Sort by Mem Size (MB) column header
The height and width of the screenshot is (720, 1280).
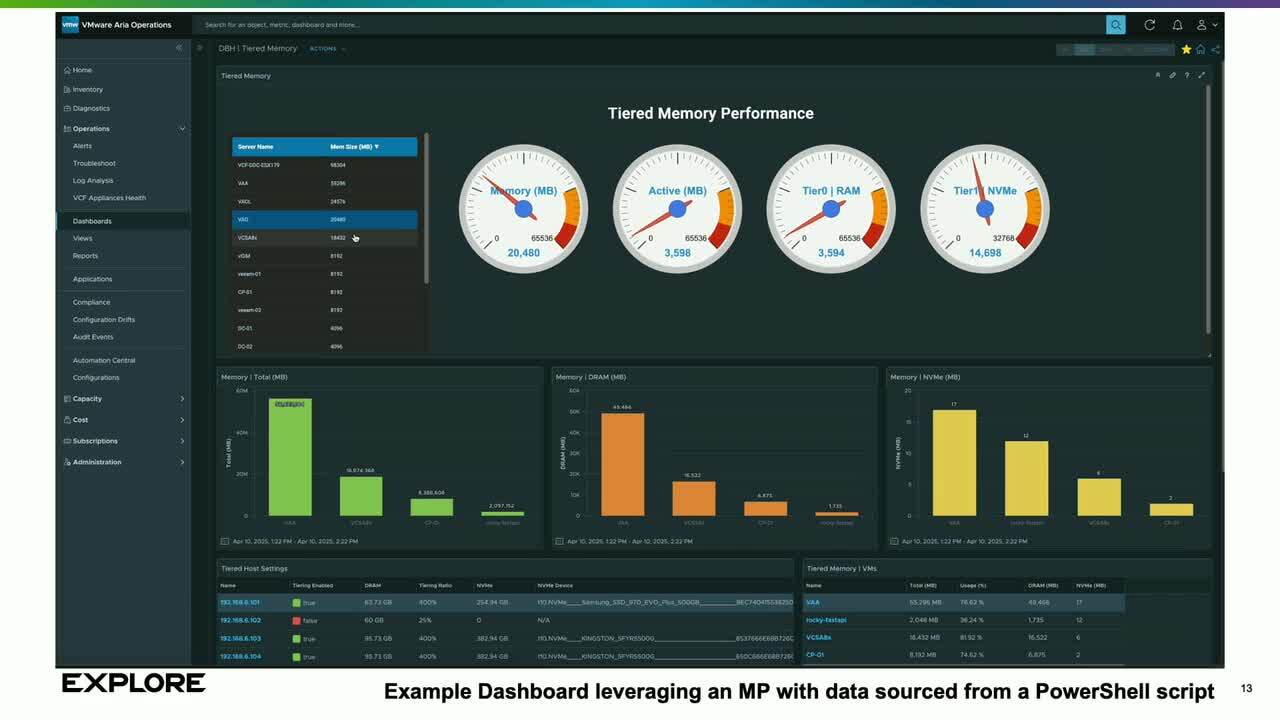pos(354,147)
